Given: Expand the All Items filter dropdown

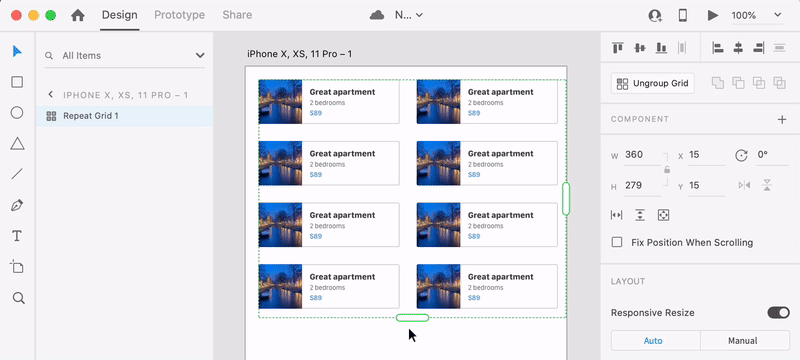Looking at the screenshot, I should tap(200, 56).
